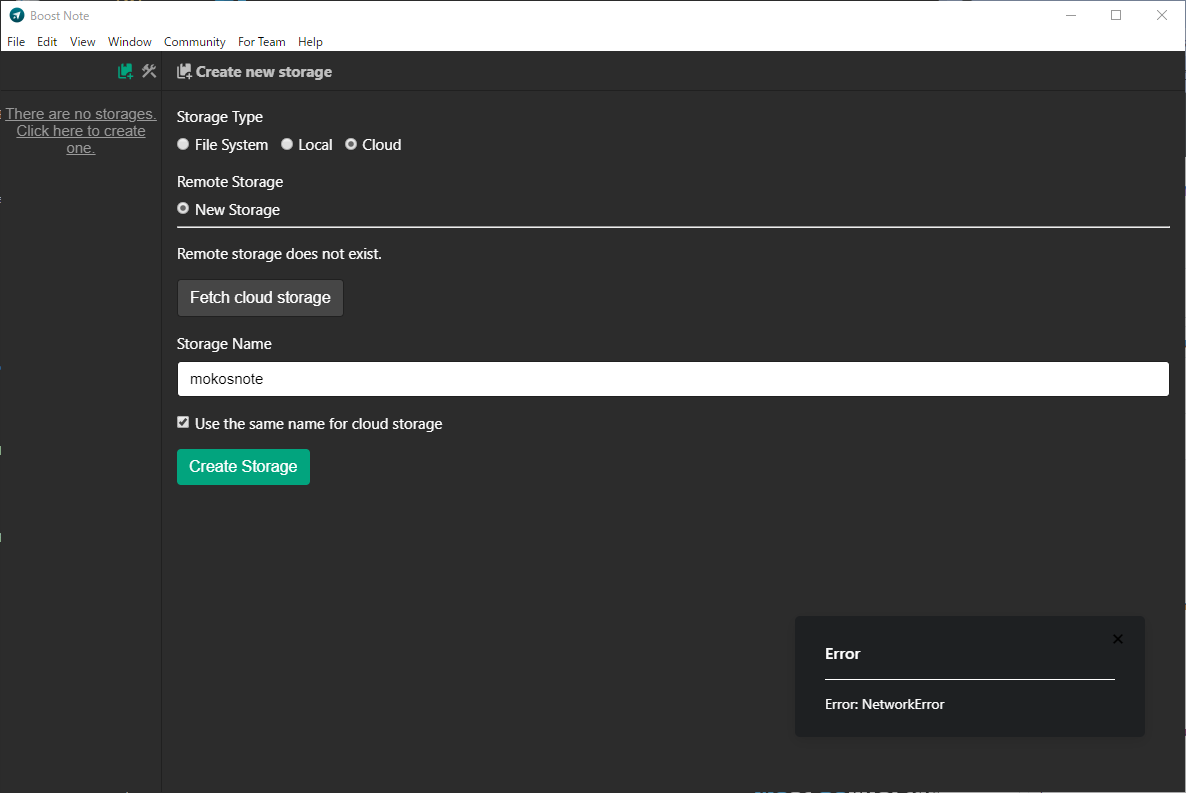
Task: Click the 'Storage Type' label
Action: [219, 117]
